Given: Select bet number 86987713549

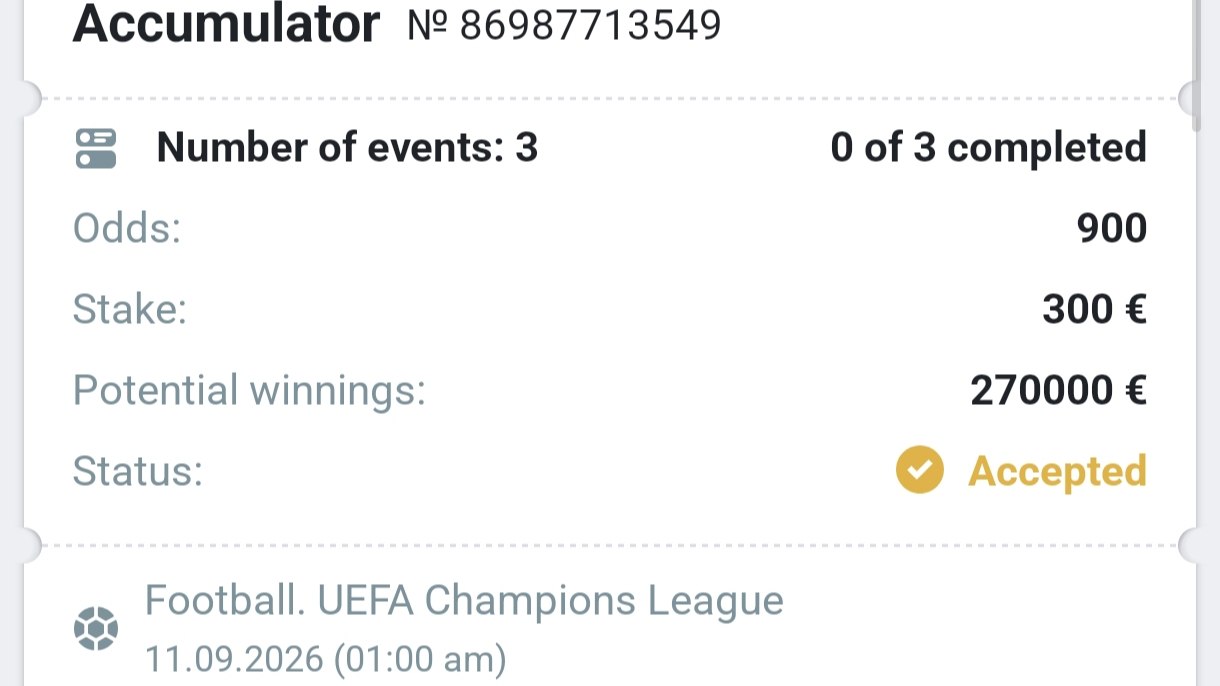Looking at the screenshot, I should (x=564, y=25).
